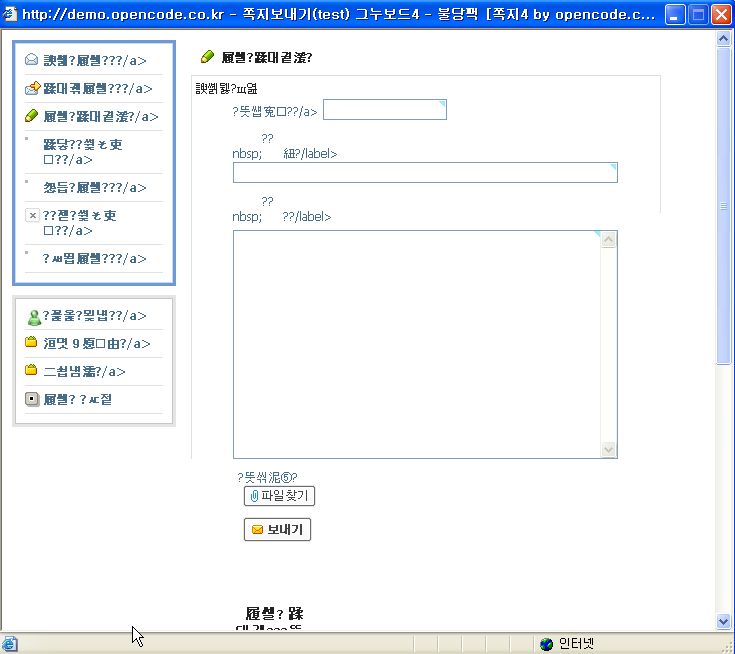735x654 pixels.
Task: Click the message textarea scroll-up arrow
Action: (608, 240)
